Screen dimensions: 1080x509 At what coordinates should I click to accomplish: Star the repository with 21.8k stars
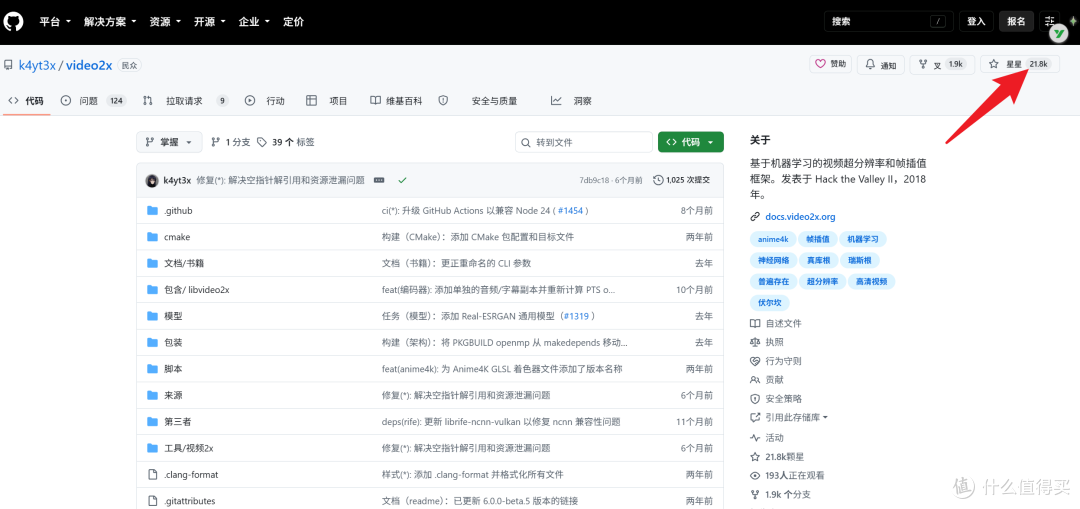pos(1020,64)
